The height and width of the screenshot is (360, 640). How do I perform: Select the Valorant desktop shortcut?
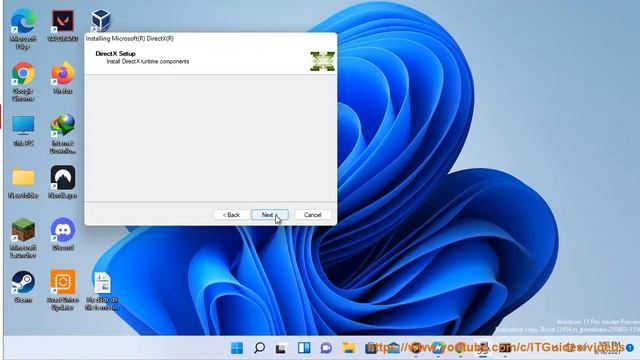coord(63,25)
